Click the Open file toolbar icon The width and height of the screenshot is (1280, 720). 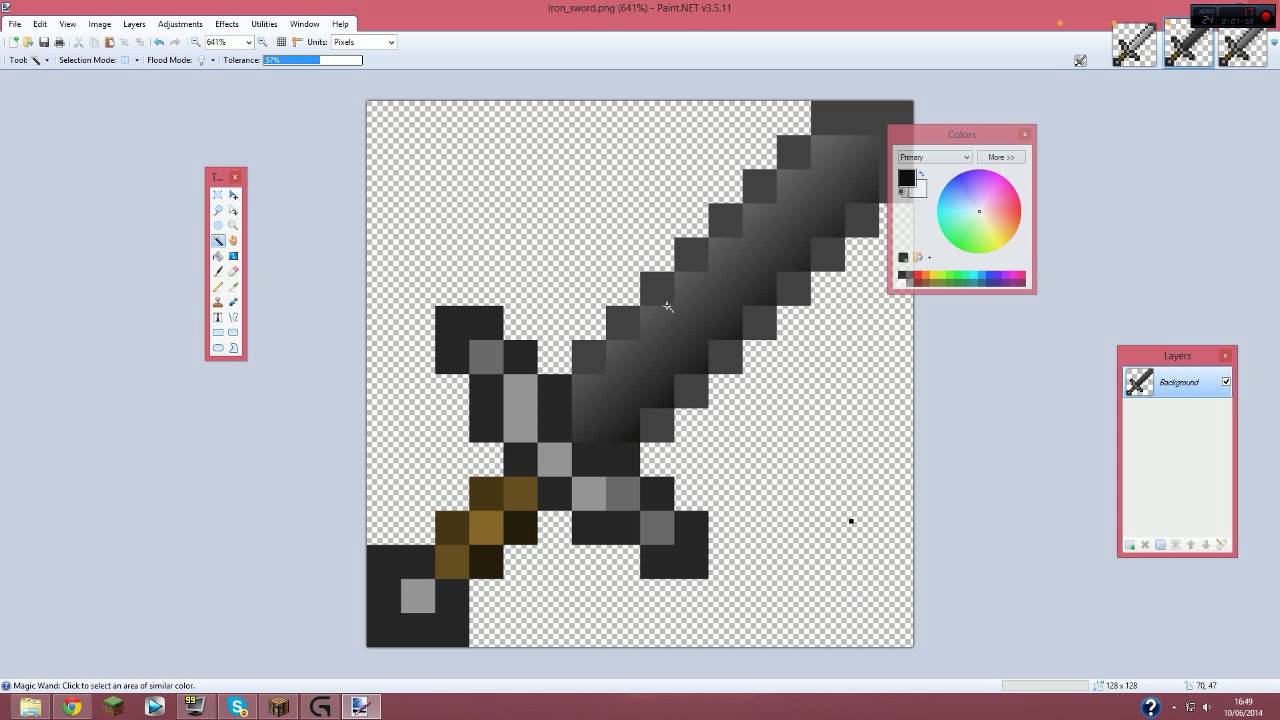(28, 42)
